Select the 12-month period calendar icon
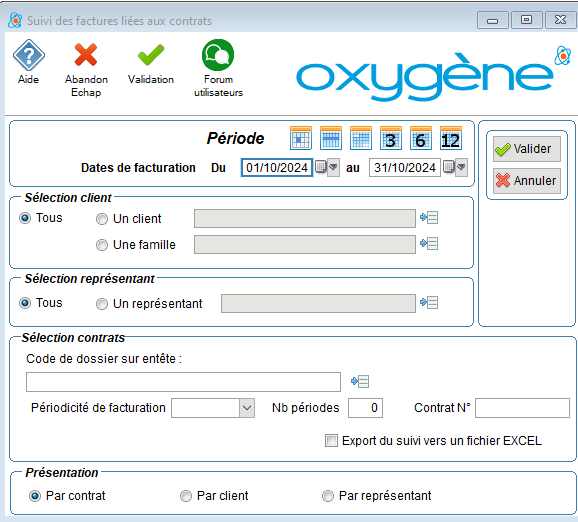 coord(450,138)
